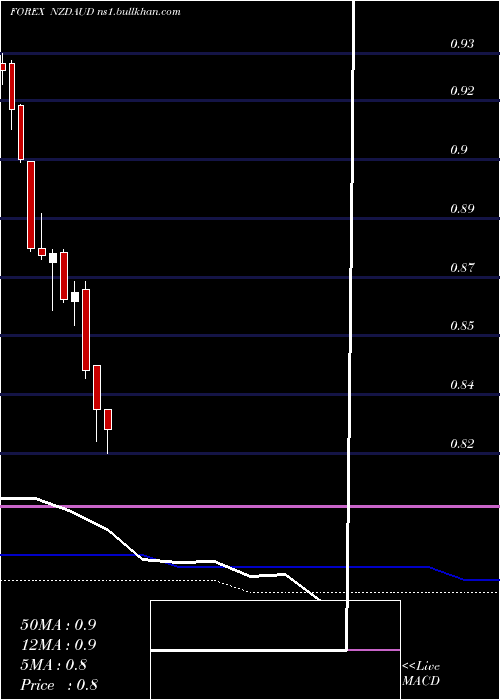Select the last red candlestick near 0.82

click(108, 420)
